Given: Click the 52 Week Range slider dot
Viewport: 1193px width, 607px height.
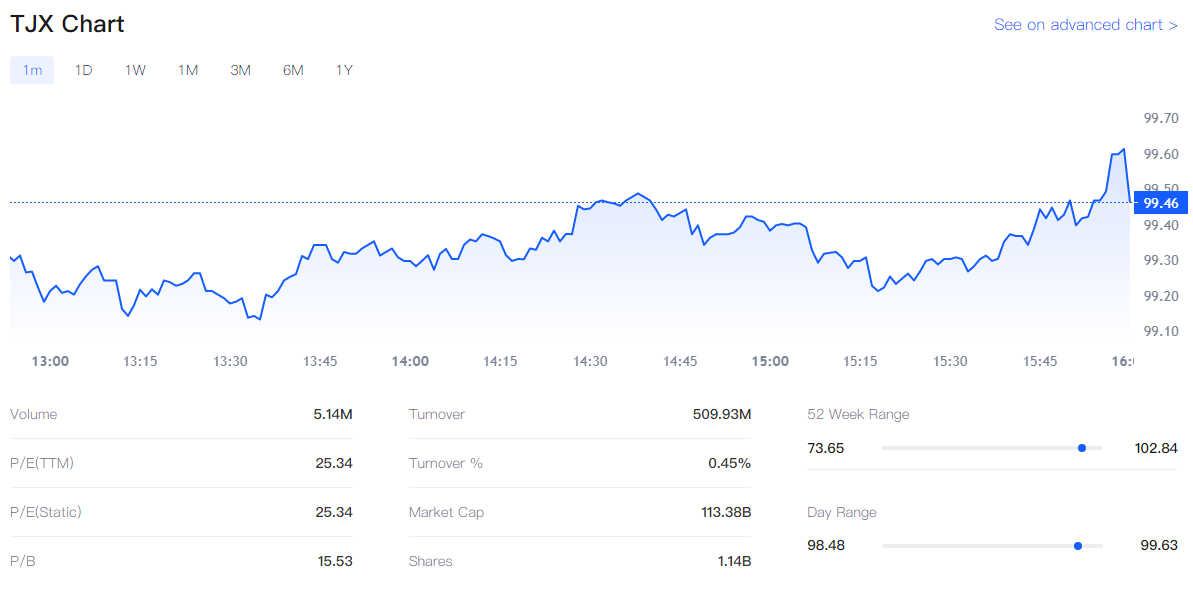Looking at the screenshot, I should [1082, 448].
